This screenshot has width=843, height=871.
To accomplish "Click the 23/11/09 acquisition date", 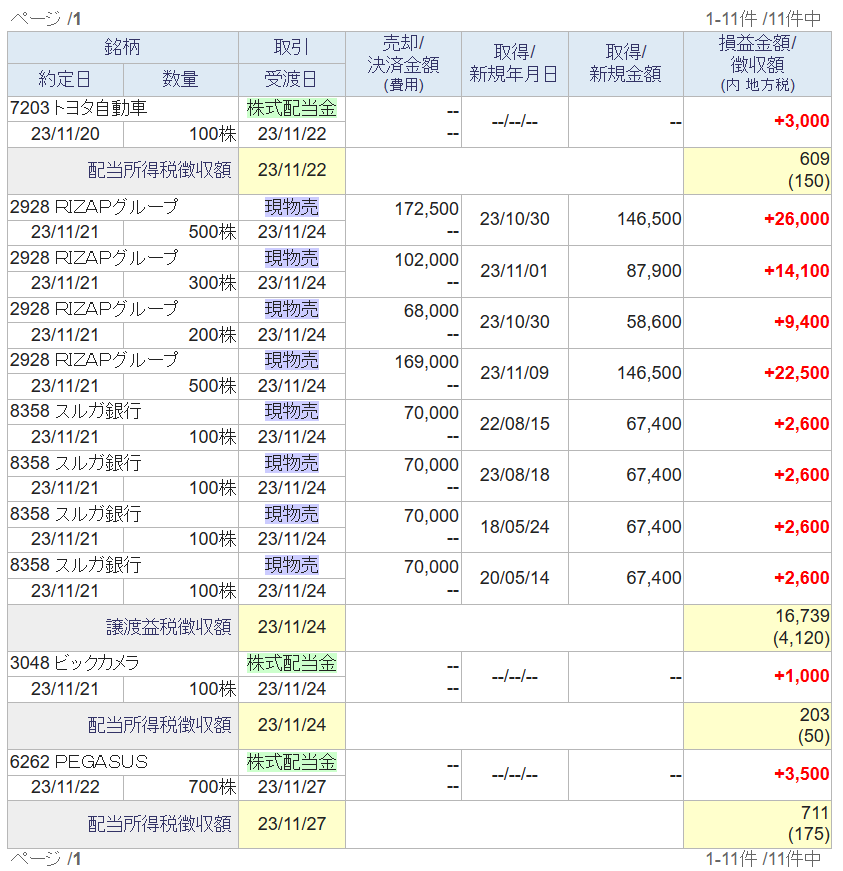I will point(514,373).
